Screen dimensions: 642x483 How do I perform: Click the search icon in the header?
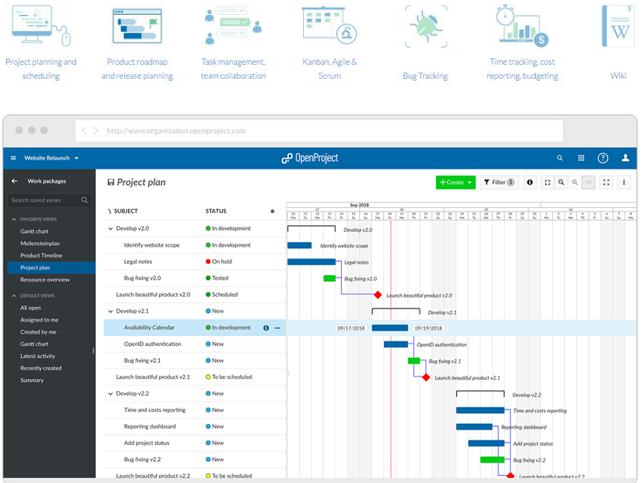click(x=560, y=158)
